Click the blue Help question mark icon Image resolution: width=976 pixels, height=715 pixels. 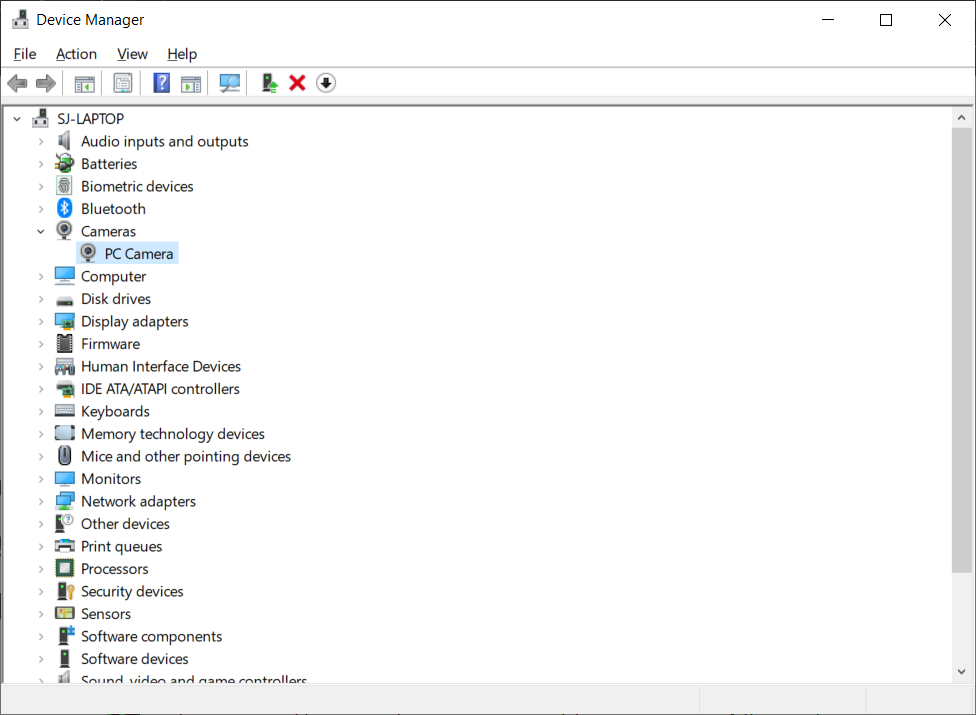pos(161,83)
